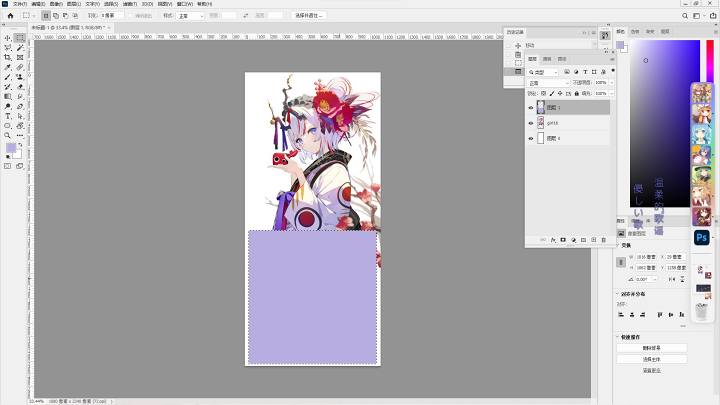Click the purple foreground color swatch

(11, 148)
